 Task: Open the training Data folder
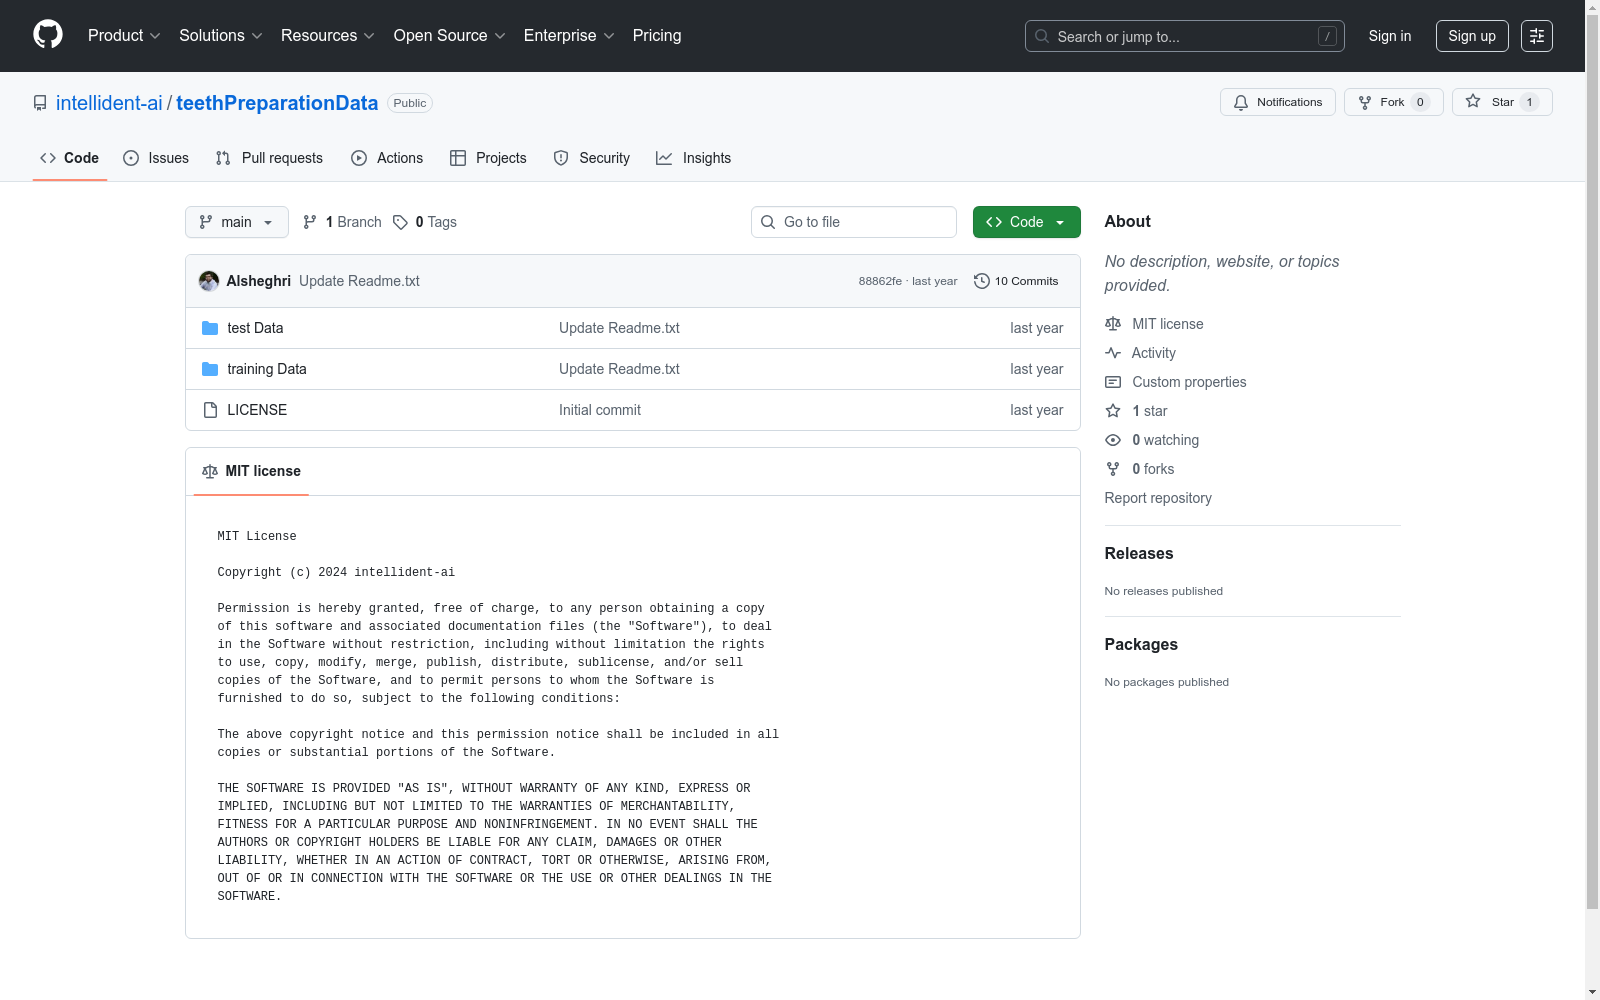pyautogui.click(x=267, y=369)
